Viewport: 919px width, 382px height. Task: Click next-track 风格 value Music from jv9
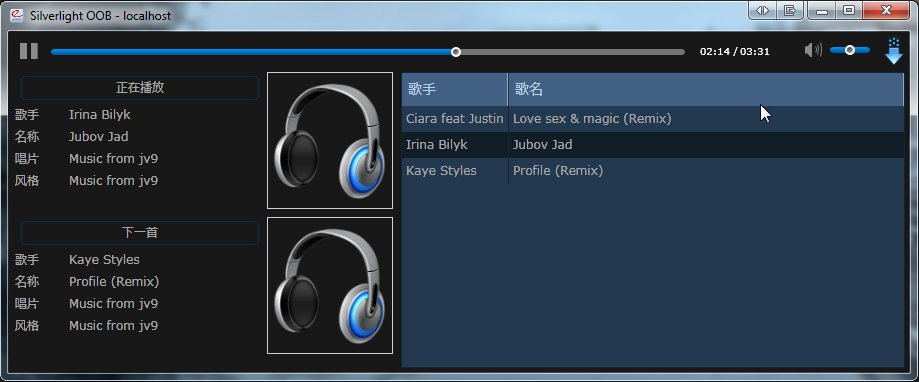pyautogui.click(x=114, y=326)
